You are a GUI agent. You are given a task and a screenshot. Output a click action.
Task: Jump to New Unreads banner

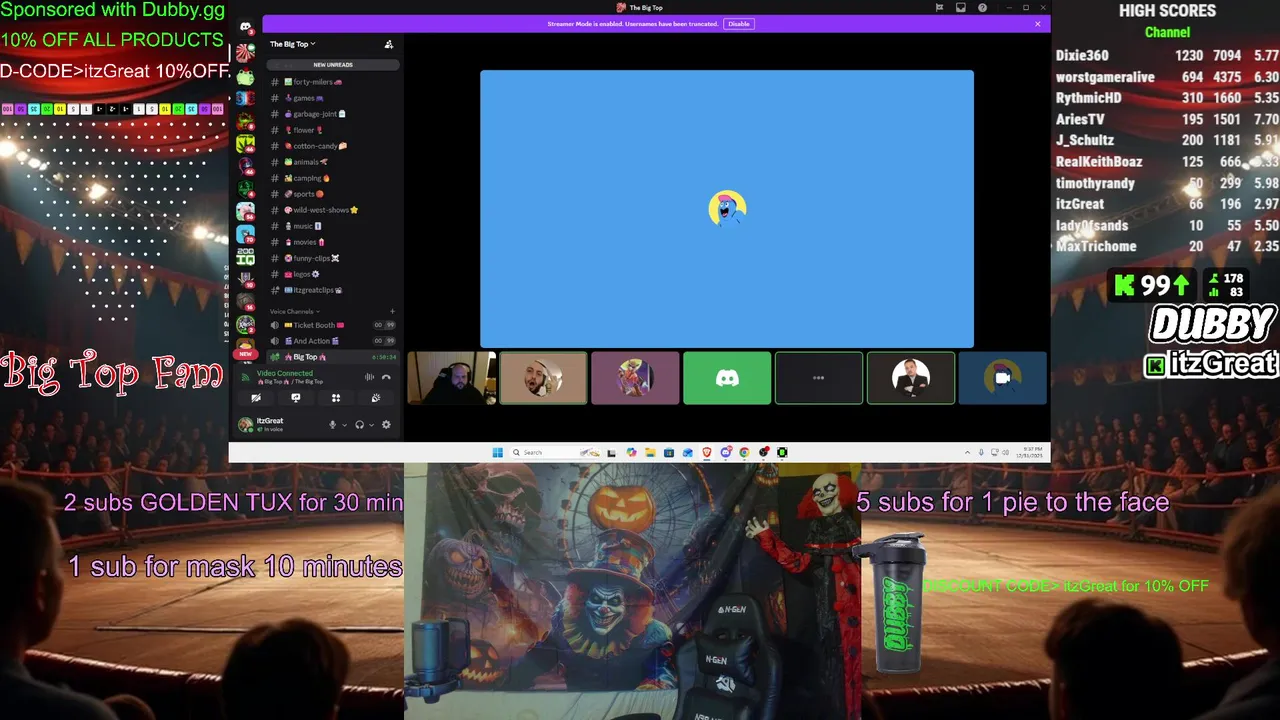[333, 65]
